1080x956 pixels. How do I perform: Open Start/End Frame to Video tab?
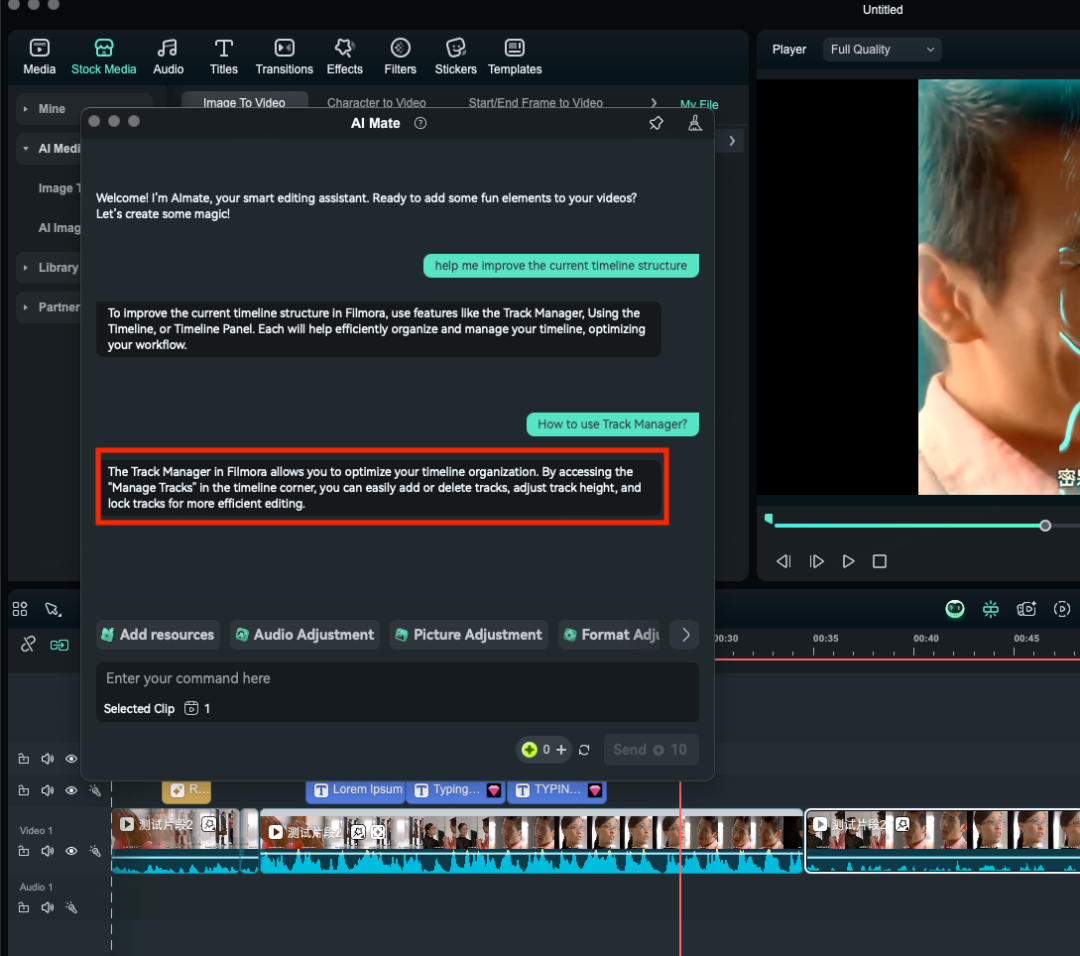point(535,102)
